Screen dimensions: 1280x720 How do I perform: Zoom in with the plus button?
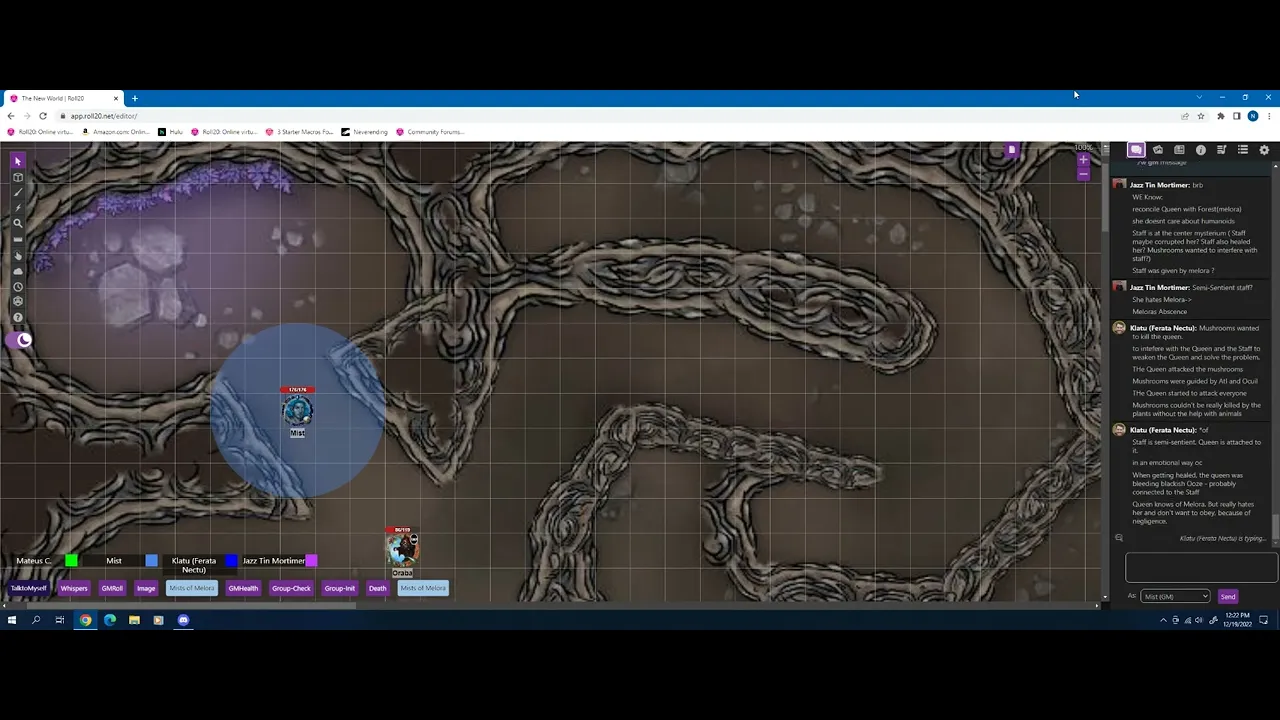tap(1083, 160)
